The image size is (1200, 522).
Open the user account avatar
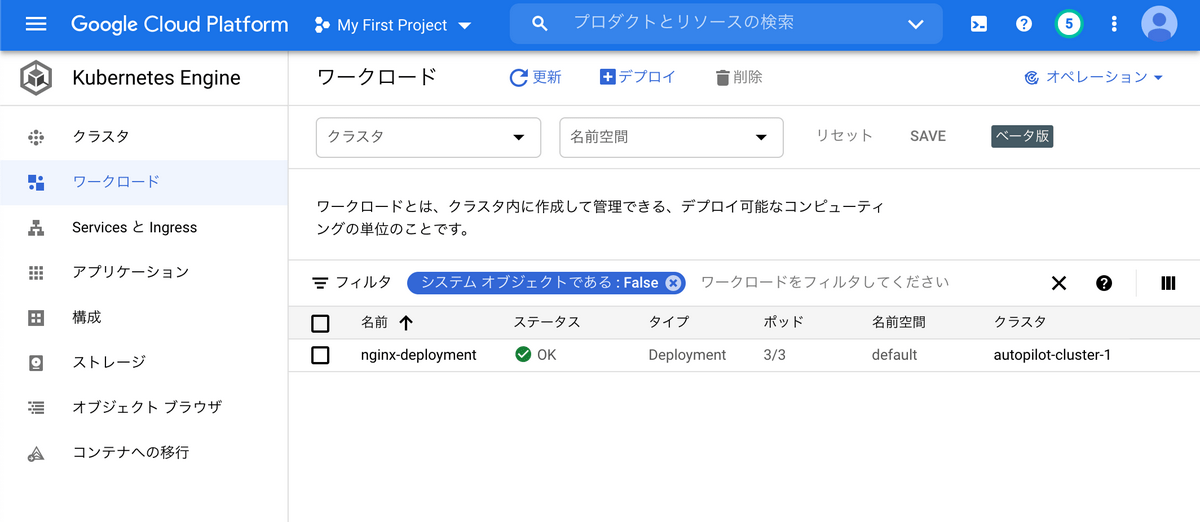tap(1159, 24)
